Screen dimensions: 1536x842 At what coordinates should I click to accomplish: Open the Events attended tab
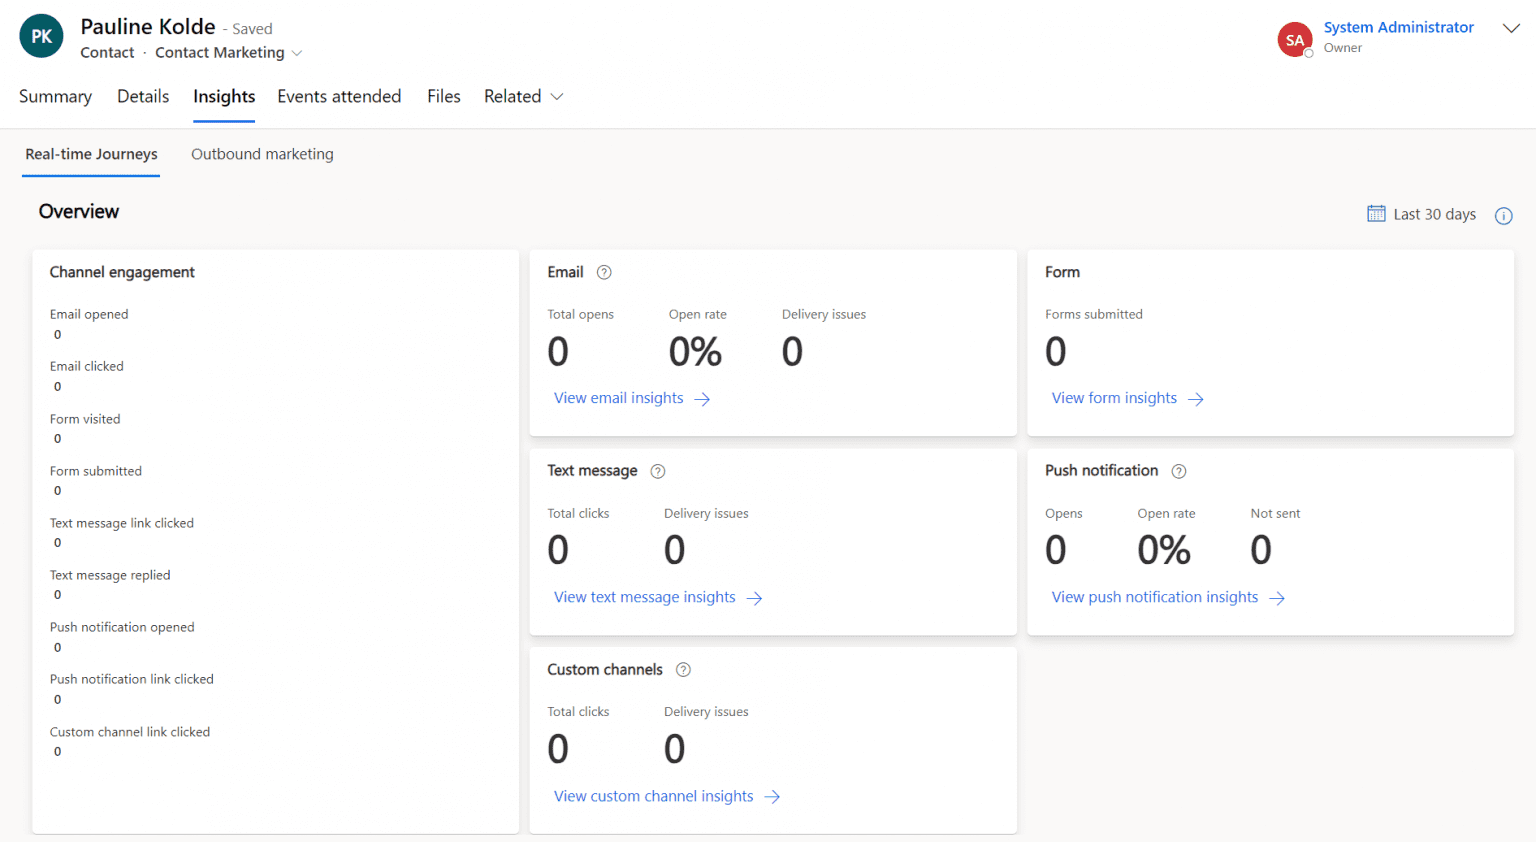(339, 96)
